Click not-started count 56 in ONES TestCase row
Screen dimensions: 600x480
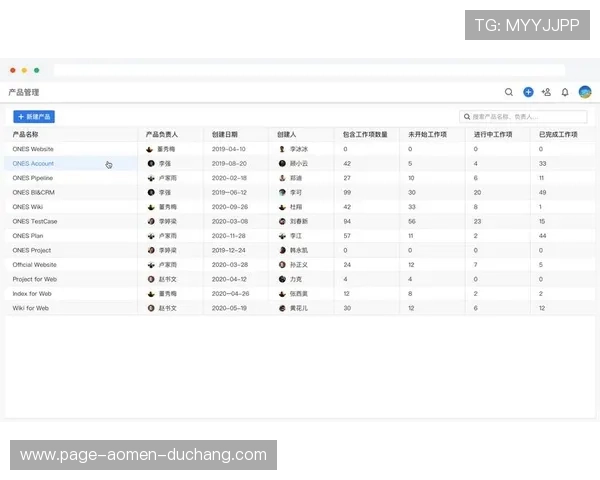point(412,221)
